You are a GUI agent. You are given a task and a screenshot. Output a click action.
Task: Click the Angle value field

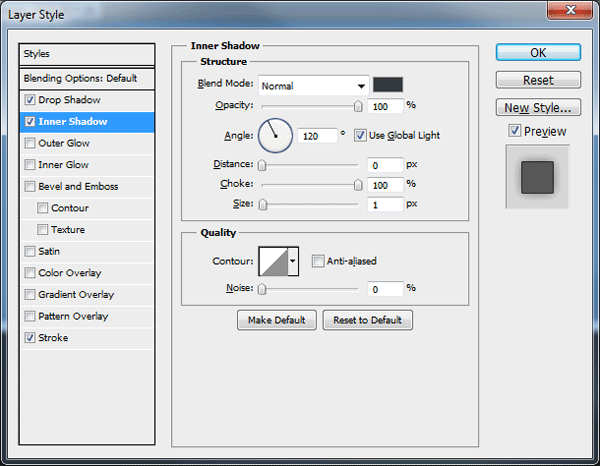tap(318, 136)
